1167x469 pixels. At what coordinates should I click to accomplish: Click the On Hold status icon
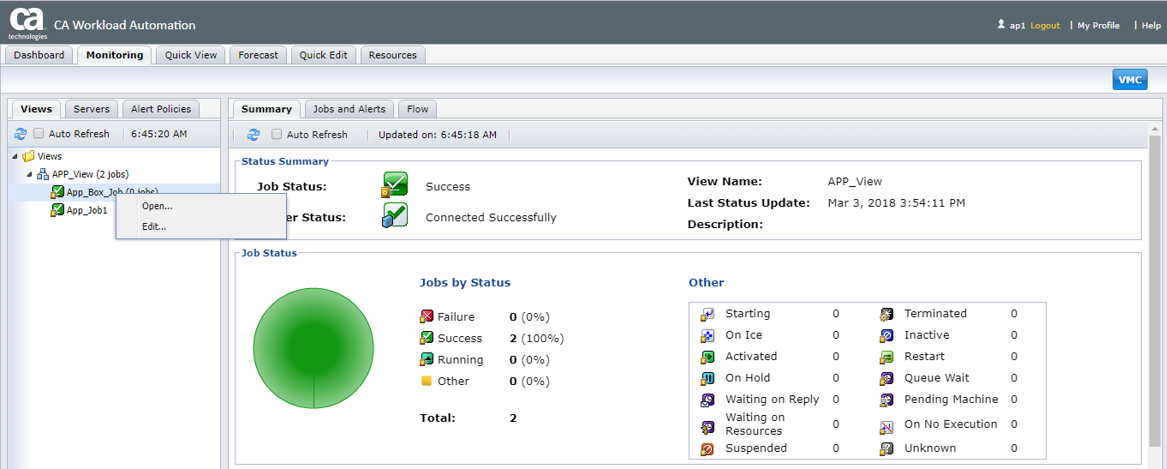(708, 378)
